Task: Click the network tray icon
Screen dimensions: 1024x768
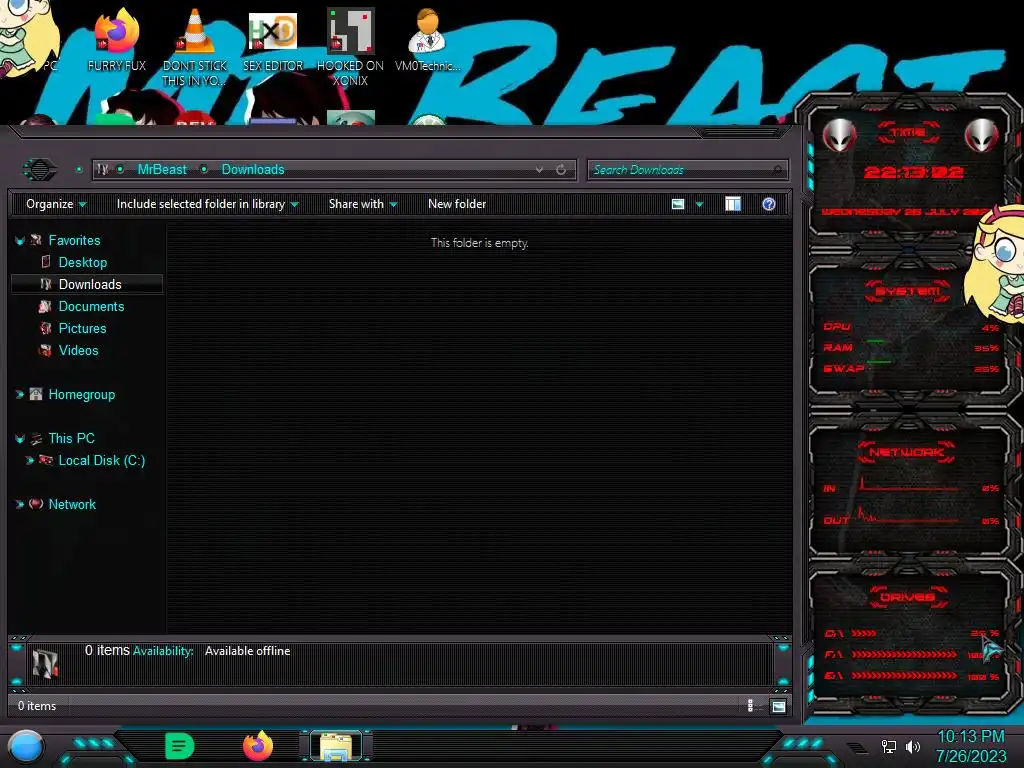Action: pyautogui.click(x=888, y=746)
